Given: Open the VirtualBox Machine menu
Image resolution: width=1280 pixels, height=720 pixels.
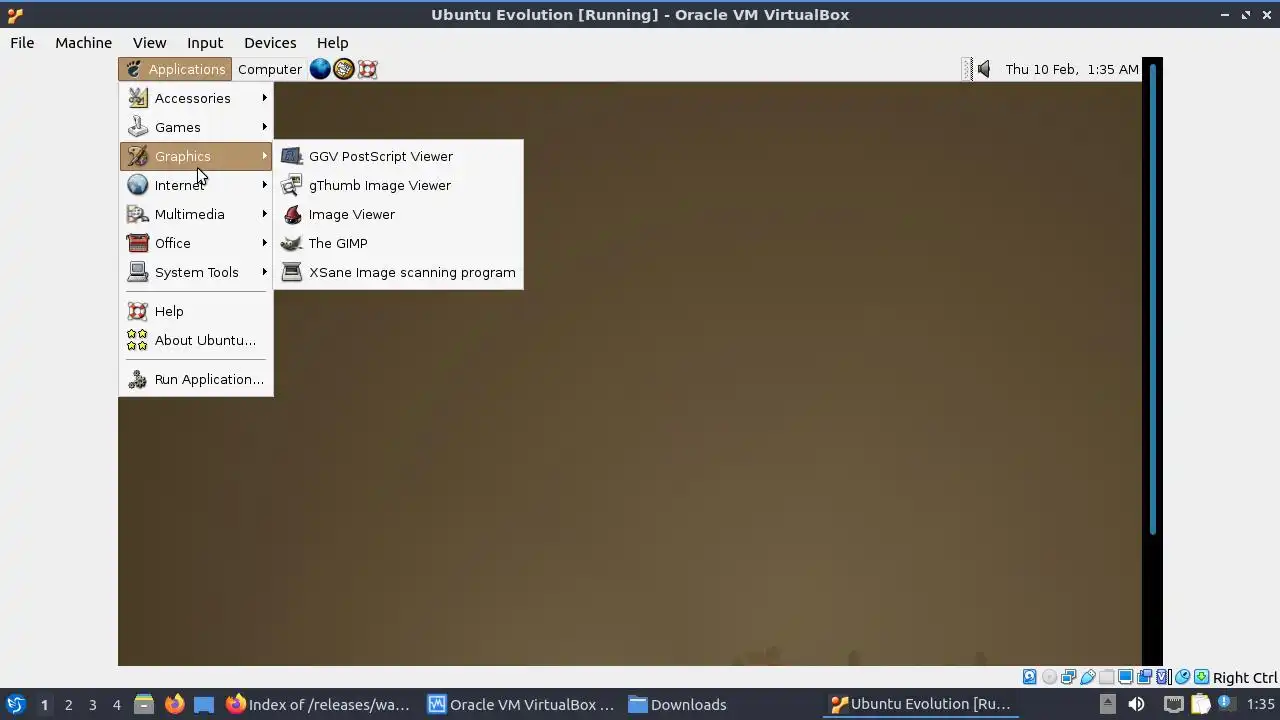Looking at the screenshot, I should point(83,43).
